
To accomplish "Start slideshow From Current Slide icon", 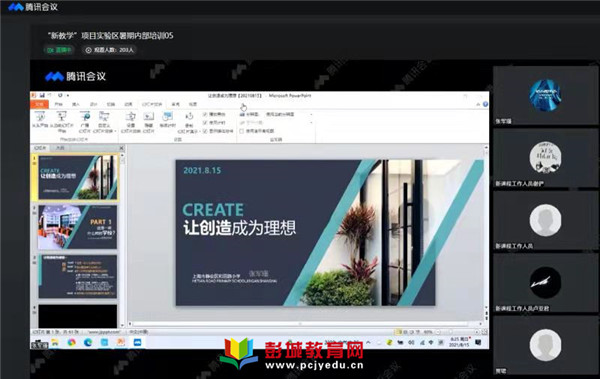I will coord(62,121).
